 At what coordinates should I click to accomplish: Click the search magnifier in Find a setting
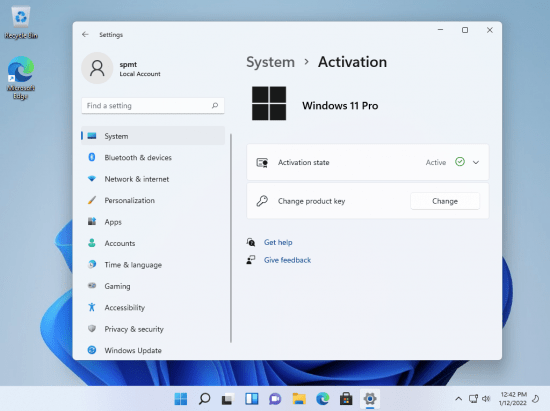(x=215, y=106)
